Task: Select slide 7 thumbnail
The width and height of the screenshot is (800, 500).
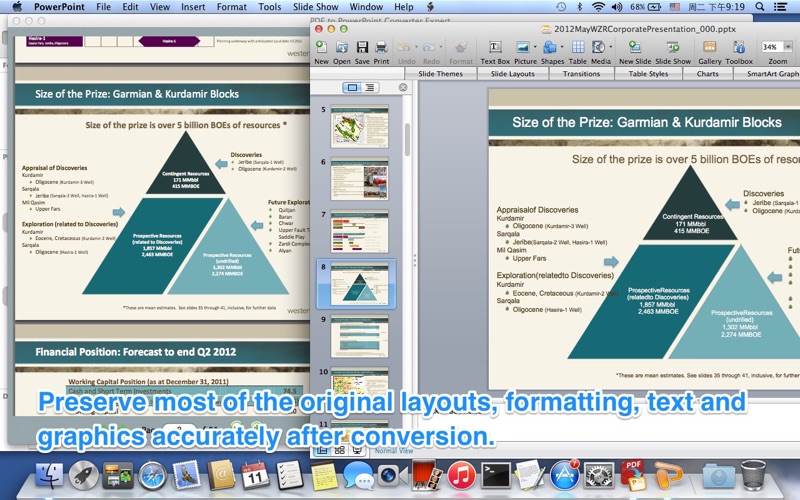Action: click(x=359, y=231)
